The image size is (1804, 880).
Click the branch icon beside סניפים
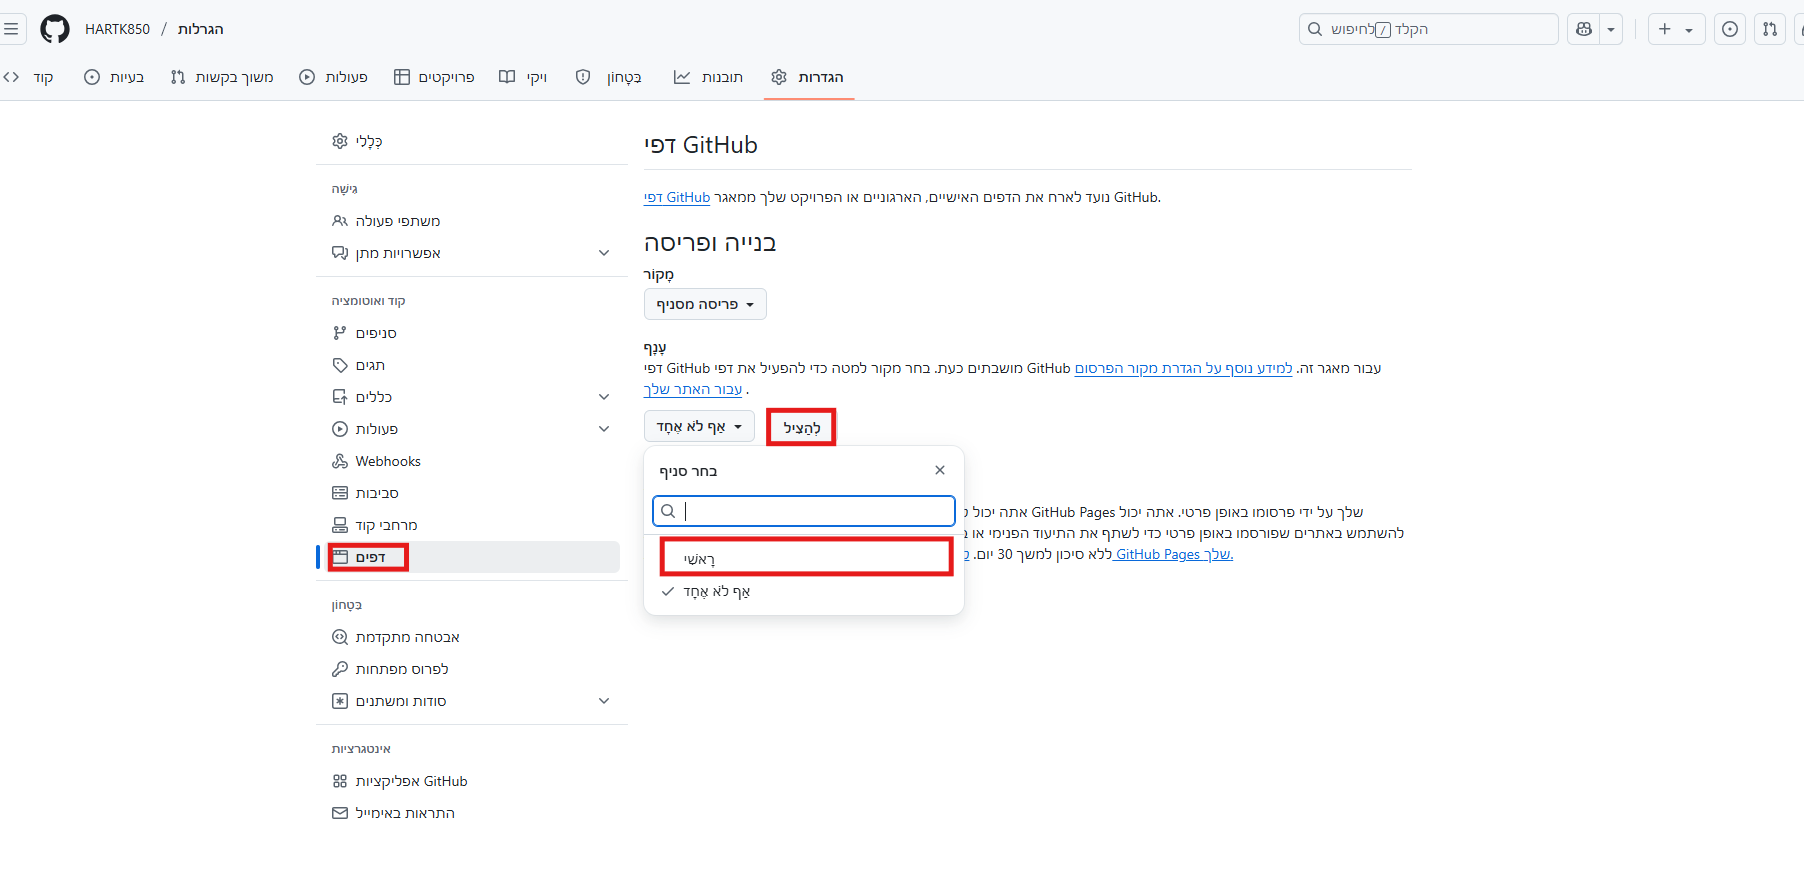point(340,333)
